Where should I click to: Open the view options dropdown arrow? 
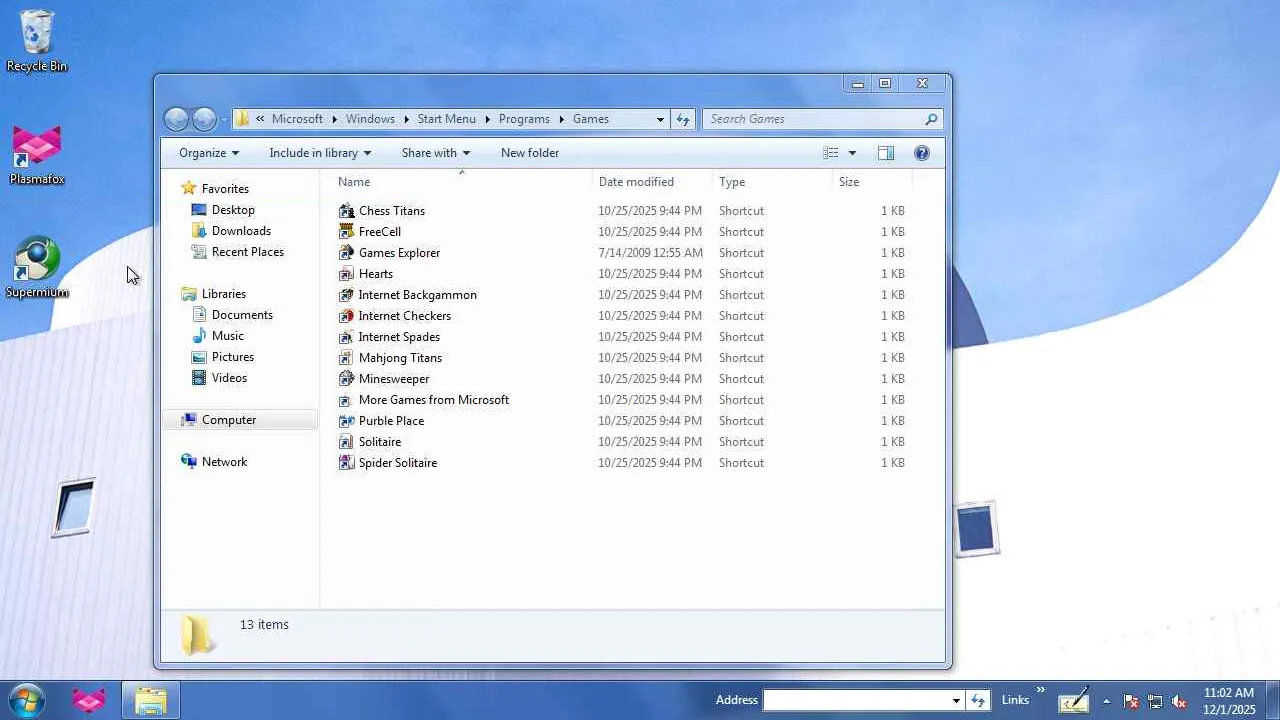tap(852, 153)
